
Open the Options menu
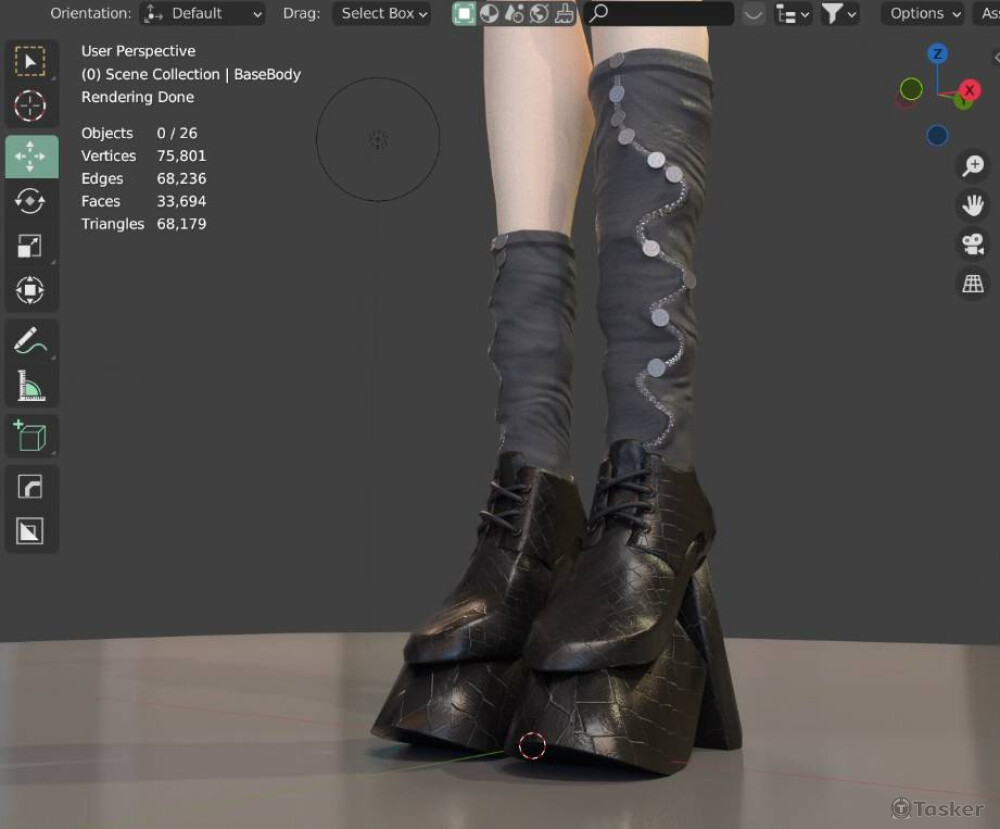[925, 14]
